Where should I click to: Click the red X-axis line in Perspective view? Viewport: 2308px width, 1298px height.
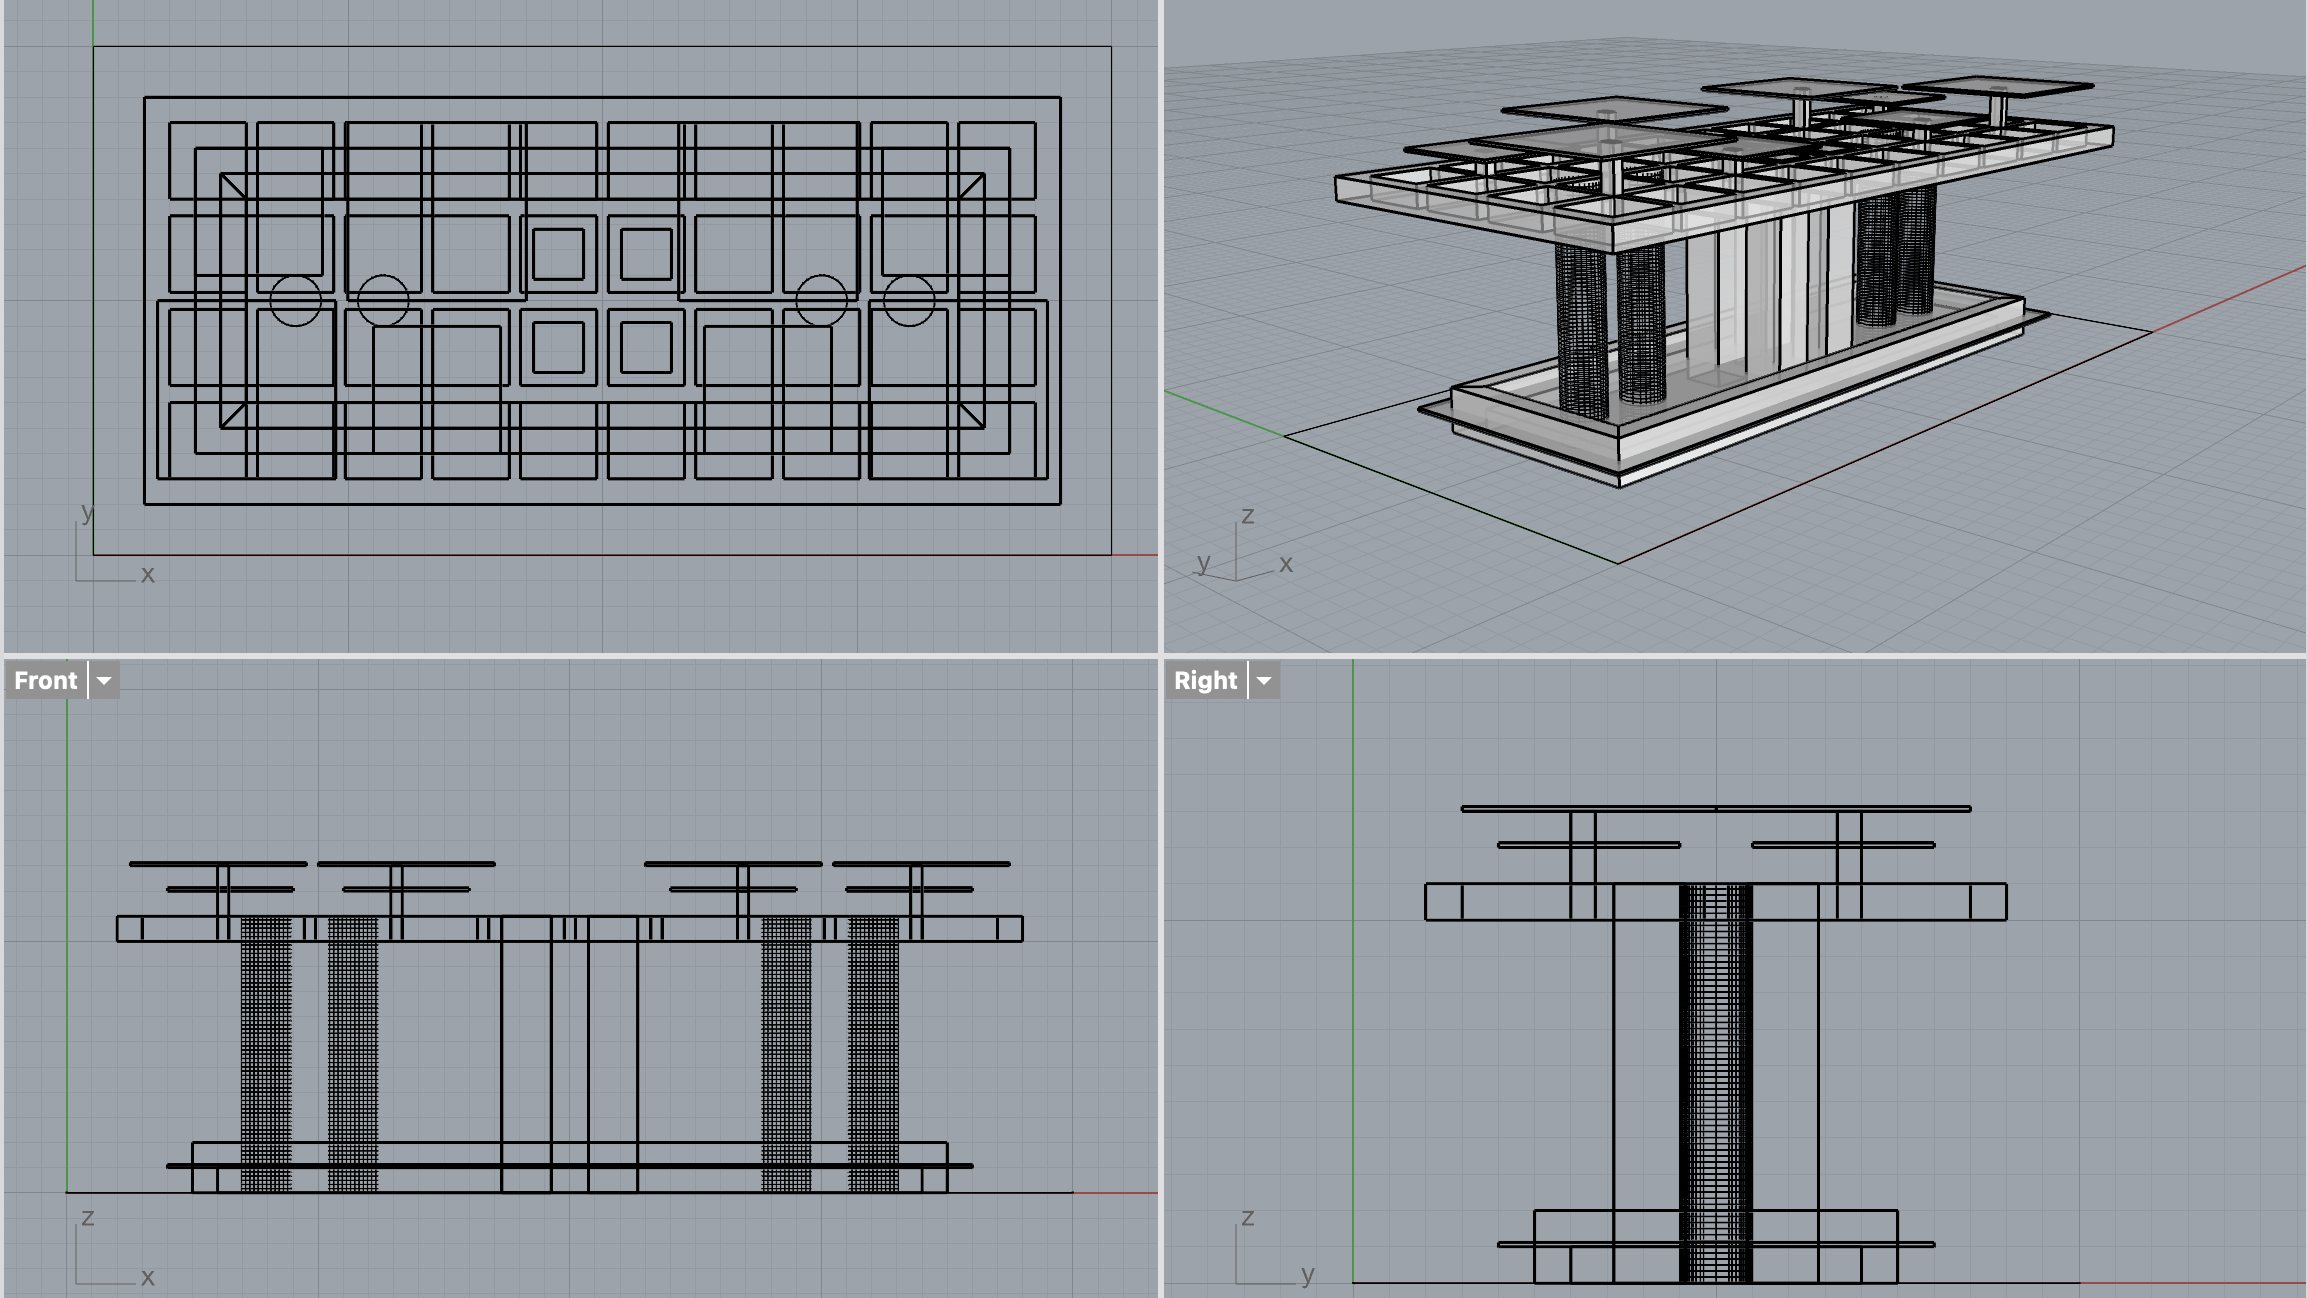(2230, 299)
